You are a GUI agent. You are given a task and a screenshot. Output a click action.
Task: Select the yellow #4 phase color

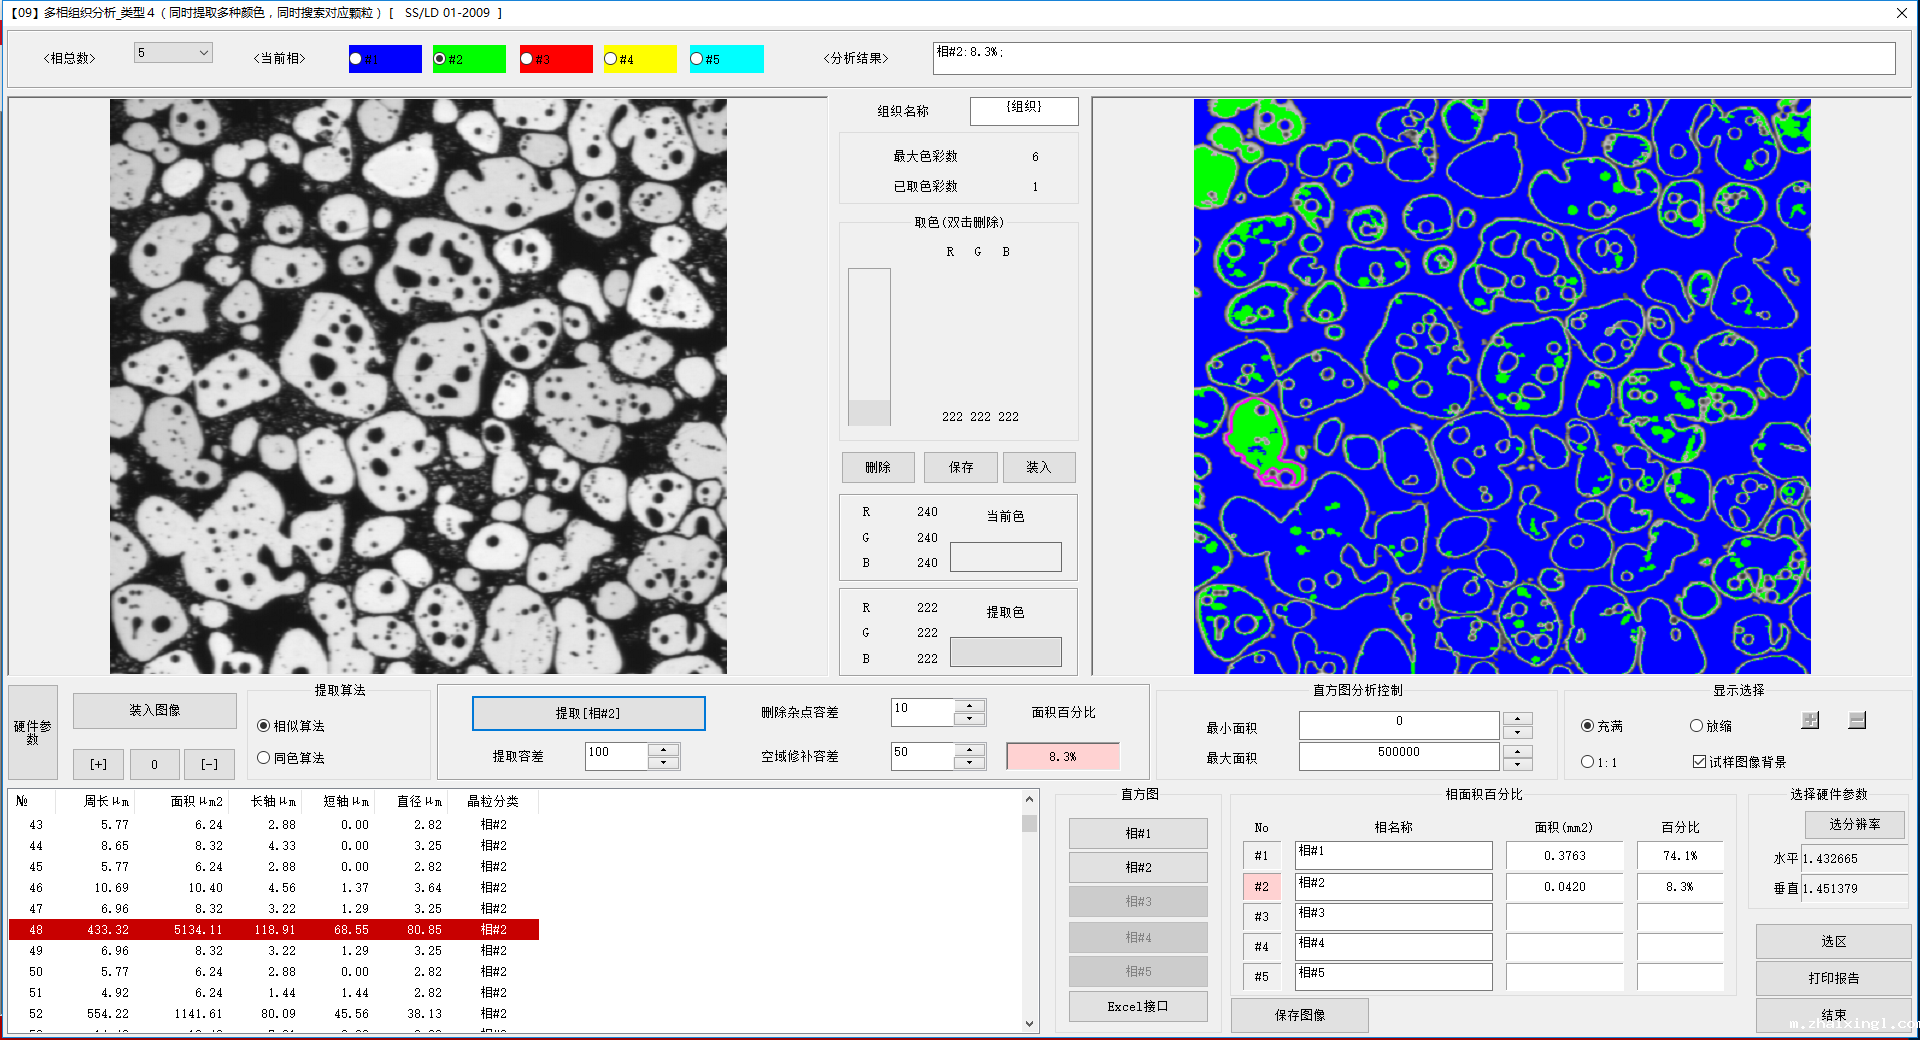(x=611, y=59)
